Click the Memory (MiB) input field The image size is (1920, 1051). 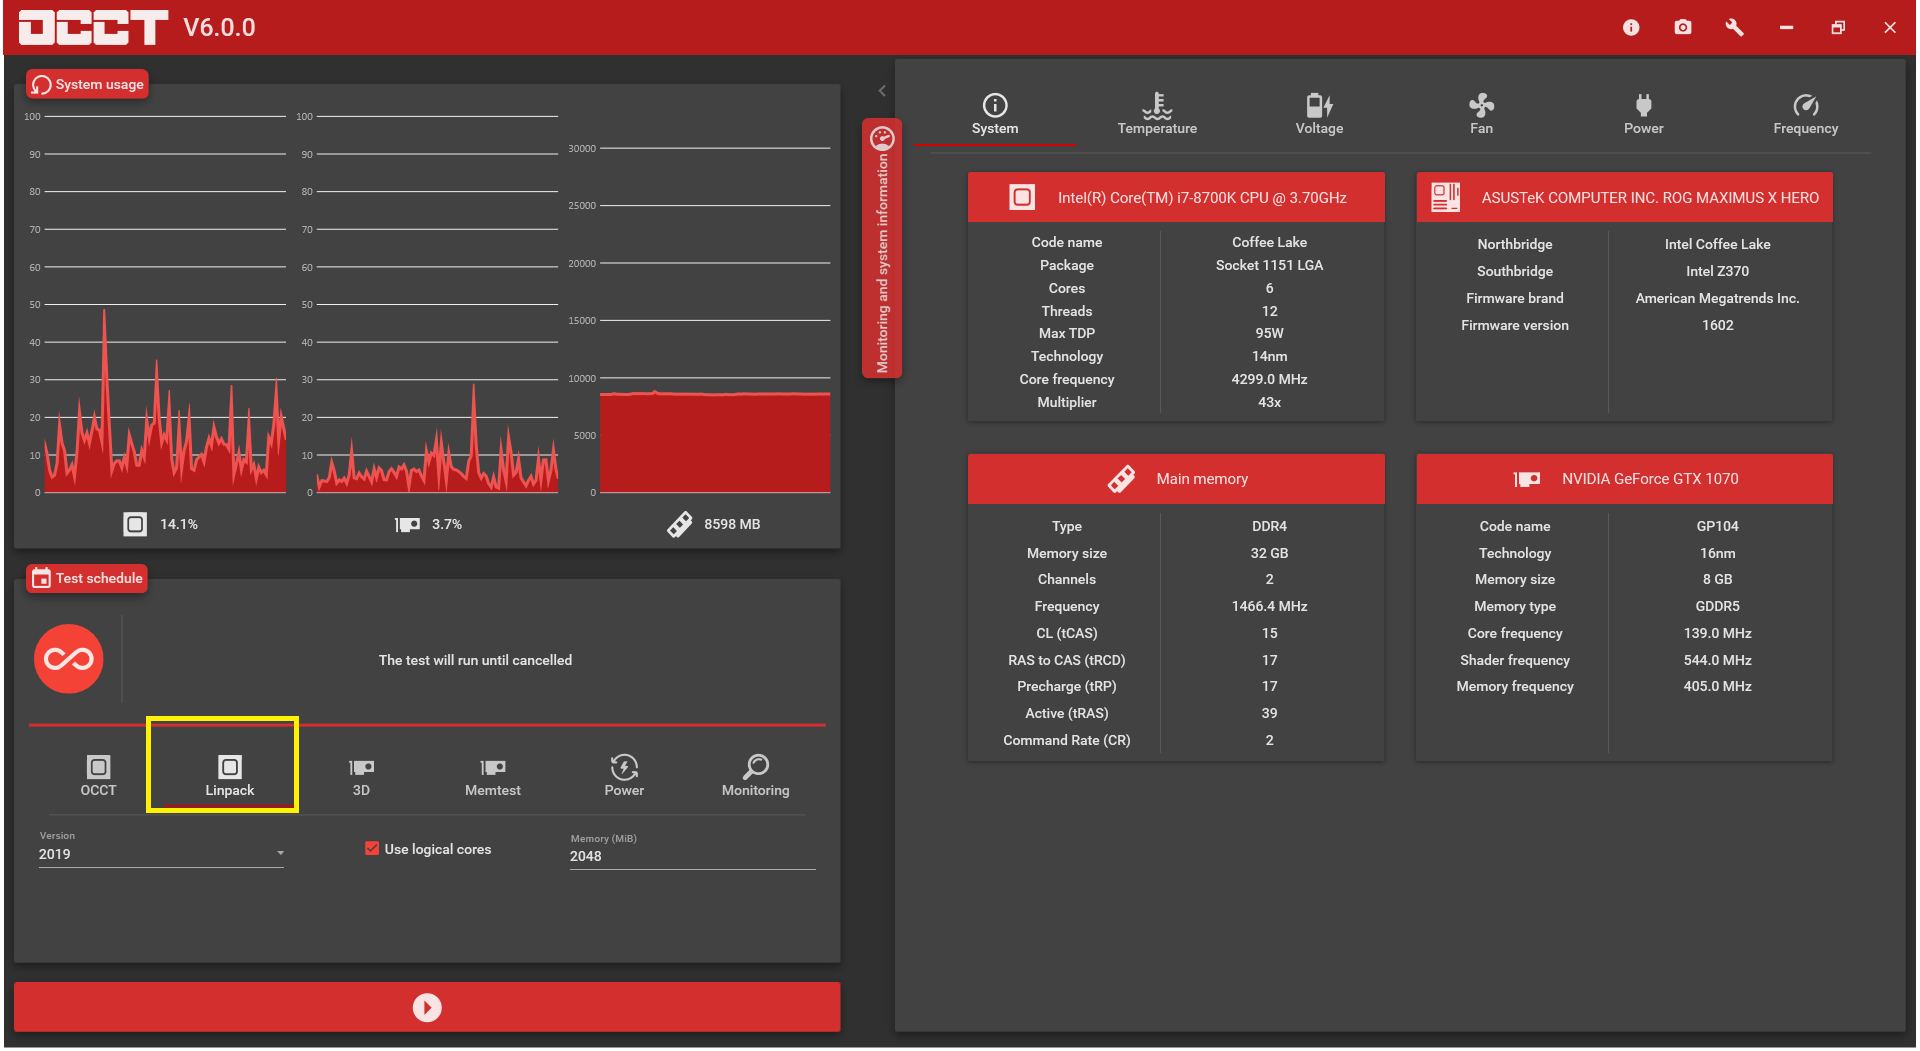tap(692, 856)
